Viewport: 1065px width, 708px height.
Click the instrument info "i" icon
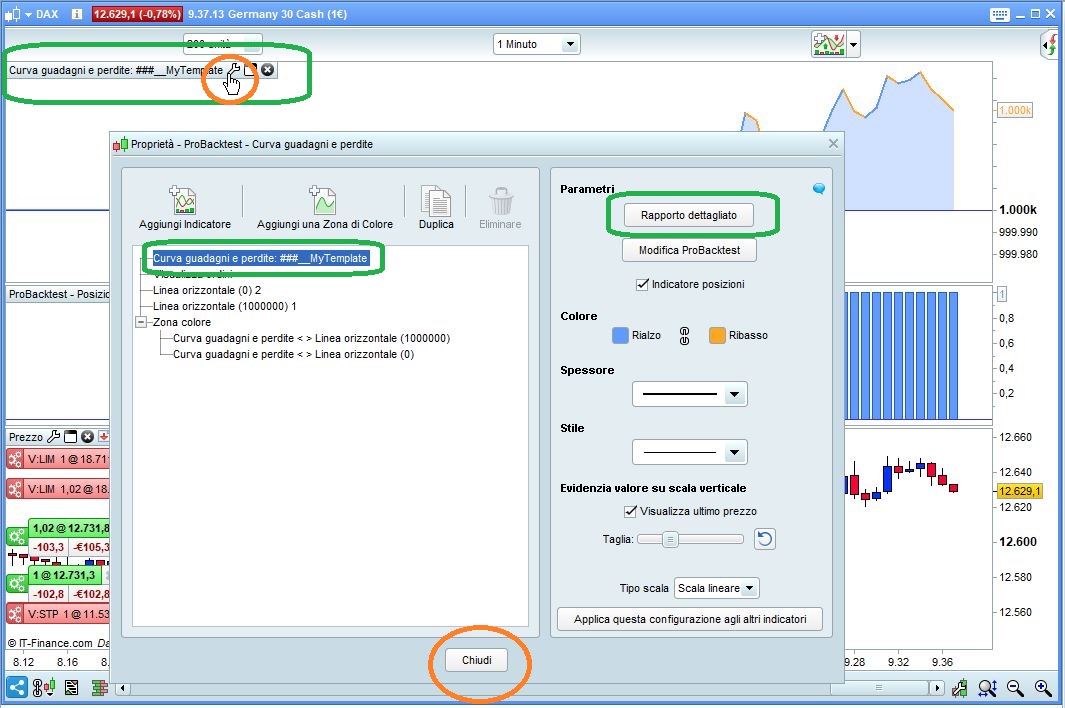tap(77, 14)
